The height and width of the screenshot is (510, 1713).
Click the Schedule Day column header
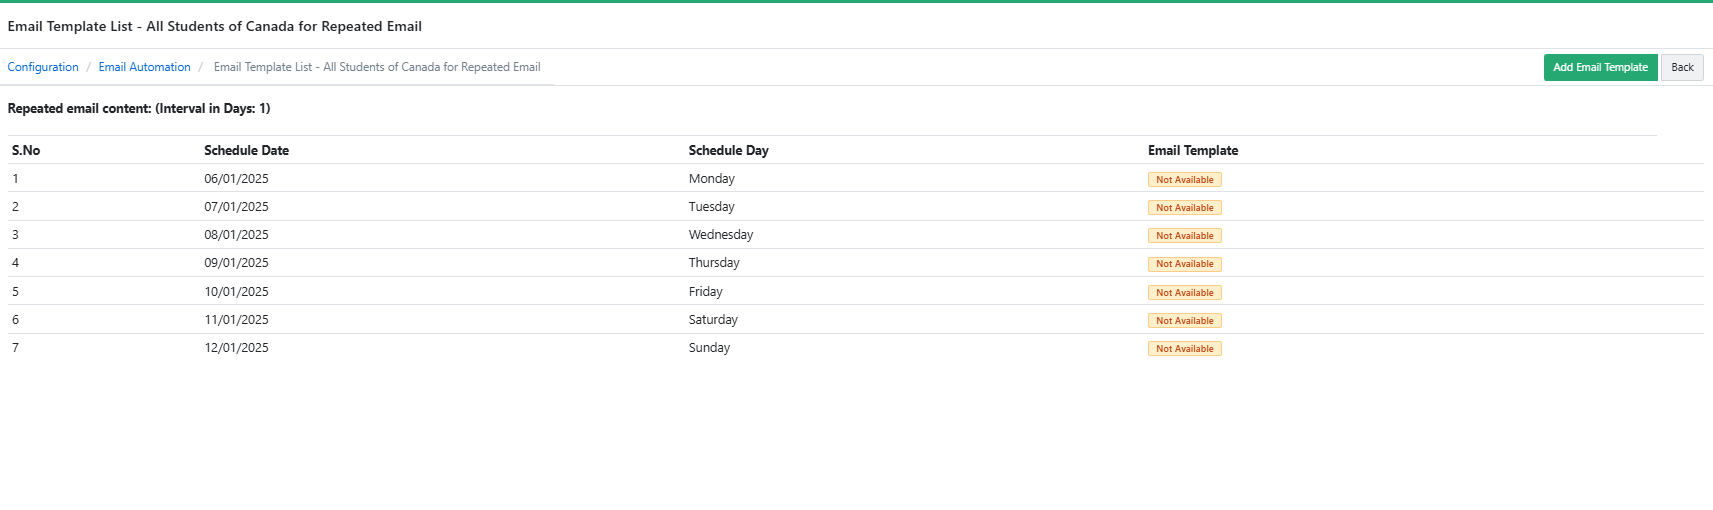click(x=728, y=151)
